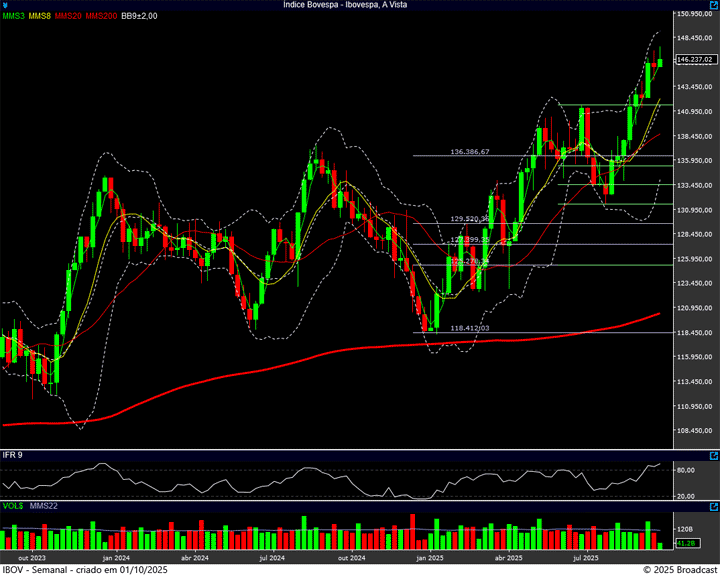This screenshot has height=575, width=720.
Task: Click the volume value tag 41,2B
Action: (686, 543)
